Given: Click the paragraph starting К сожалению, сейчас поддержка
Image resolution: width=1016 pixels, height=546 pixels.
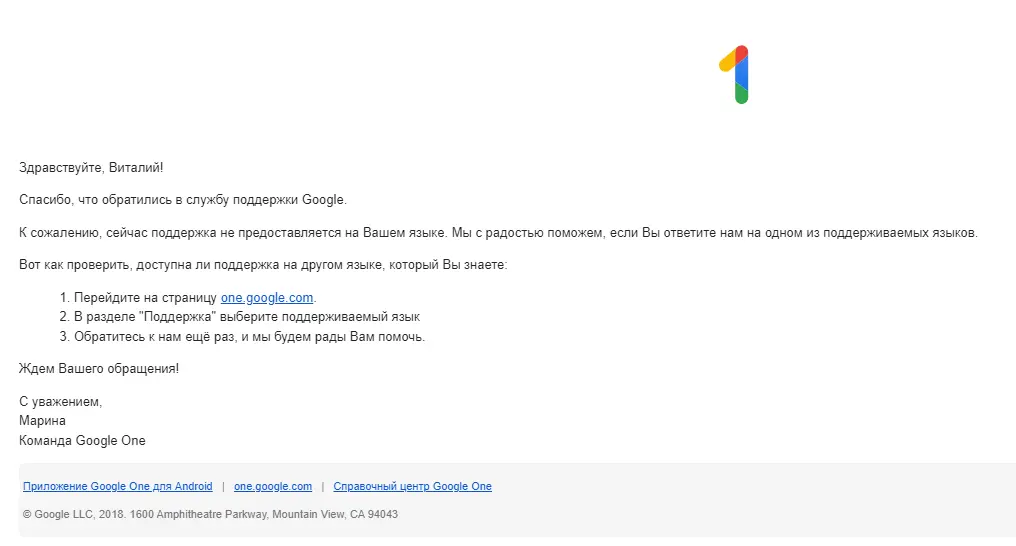Looking at the screenshot, I should 498,233.
